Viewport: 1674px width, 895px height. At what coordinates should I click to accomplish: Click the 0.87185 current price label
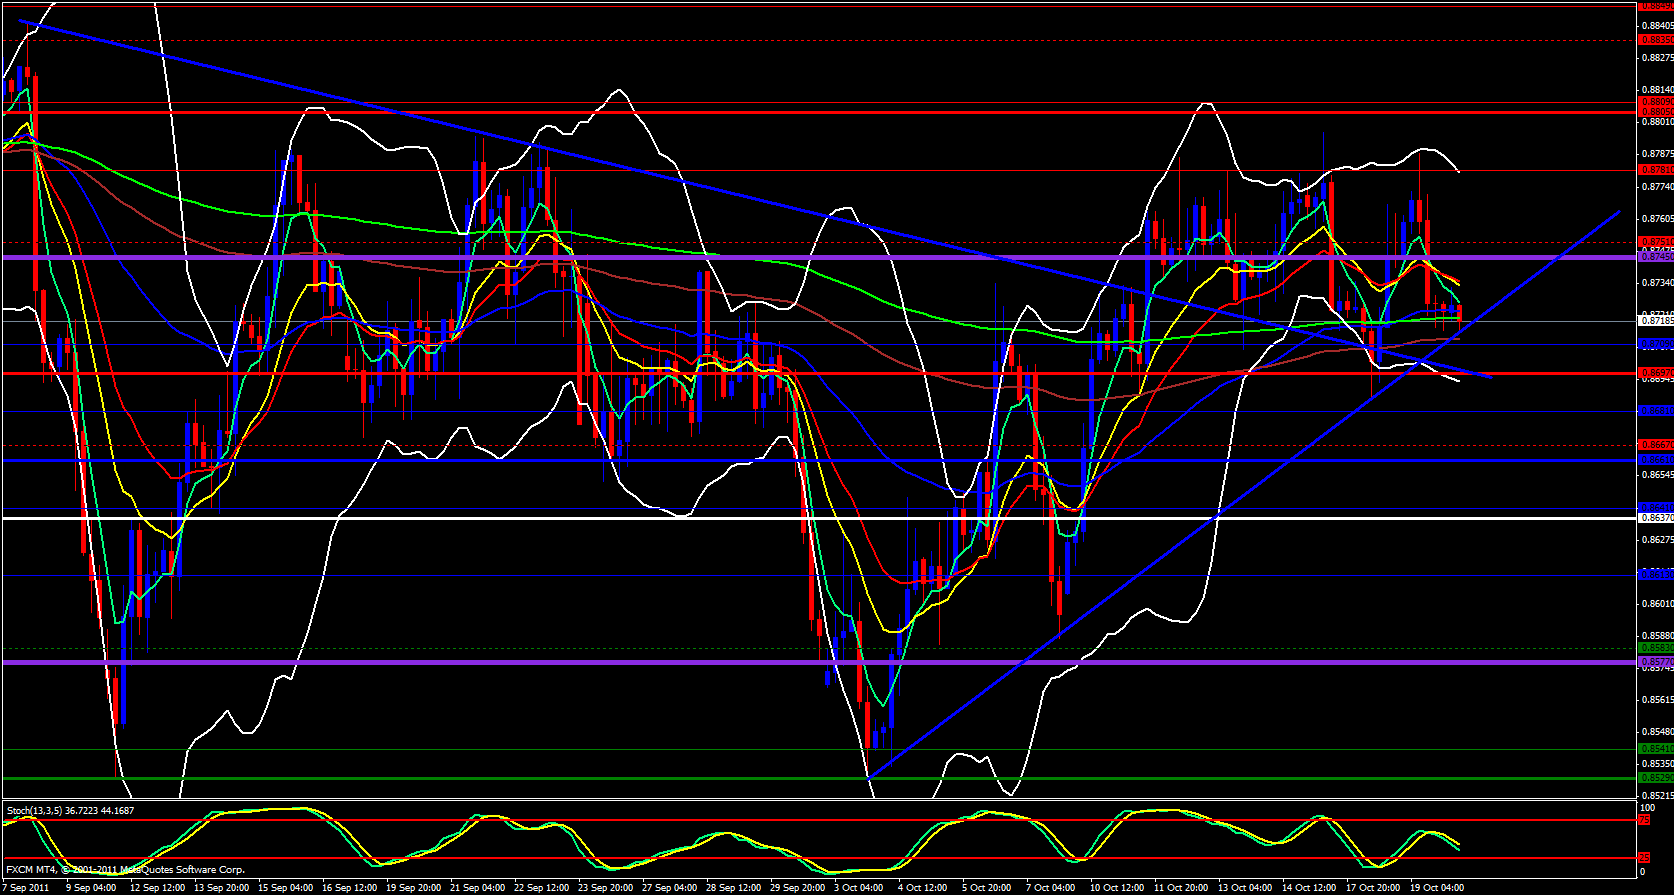[x=1655, y=321]
